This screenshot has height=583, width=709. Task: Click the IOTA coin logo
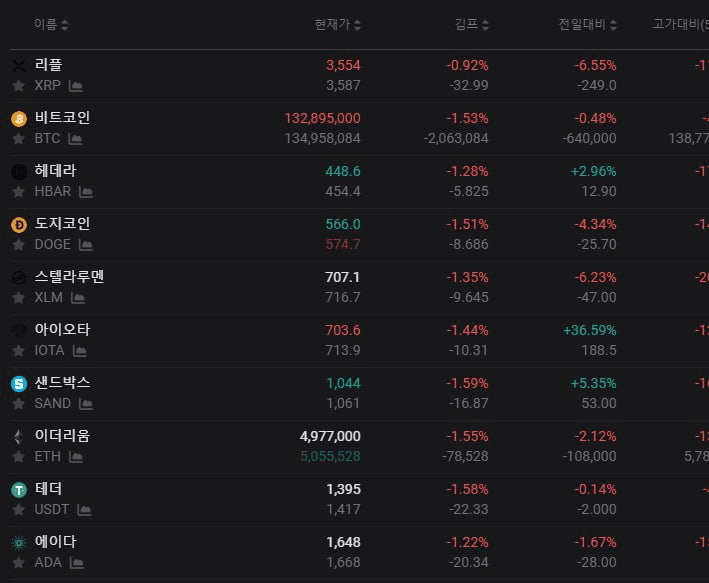click(x=19, y=331)
